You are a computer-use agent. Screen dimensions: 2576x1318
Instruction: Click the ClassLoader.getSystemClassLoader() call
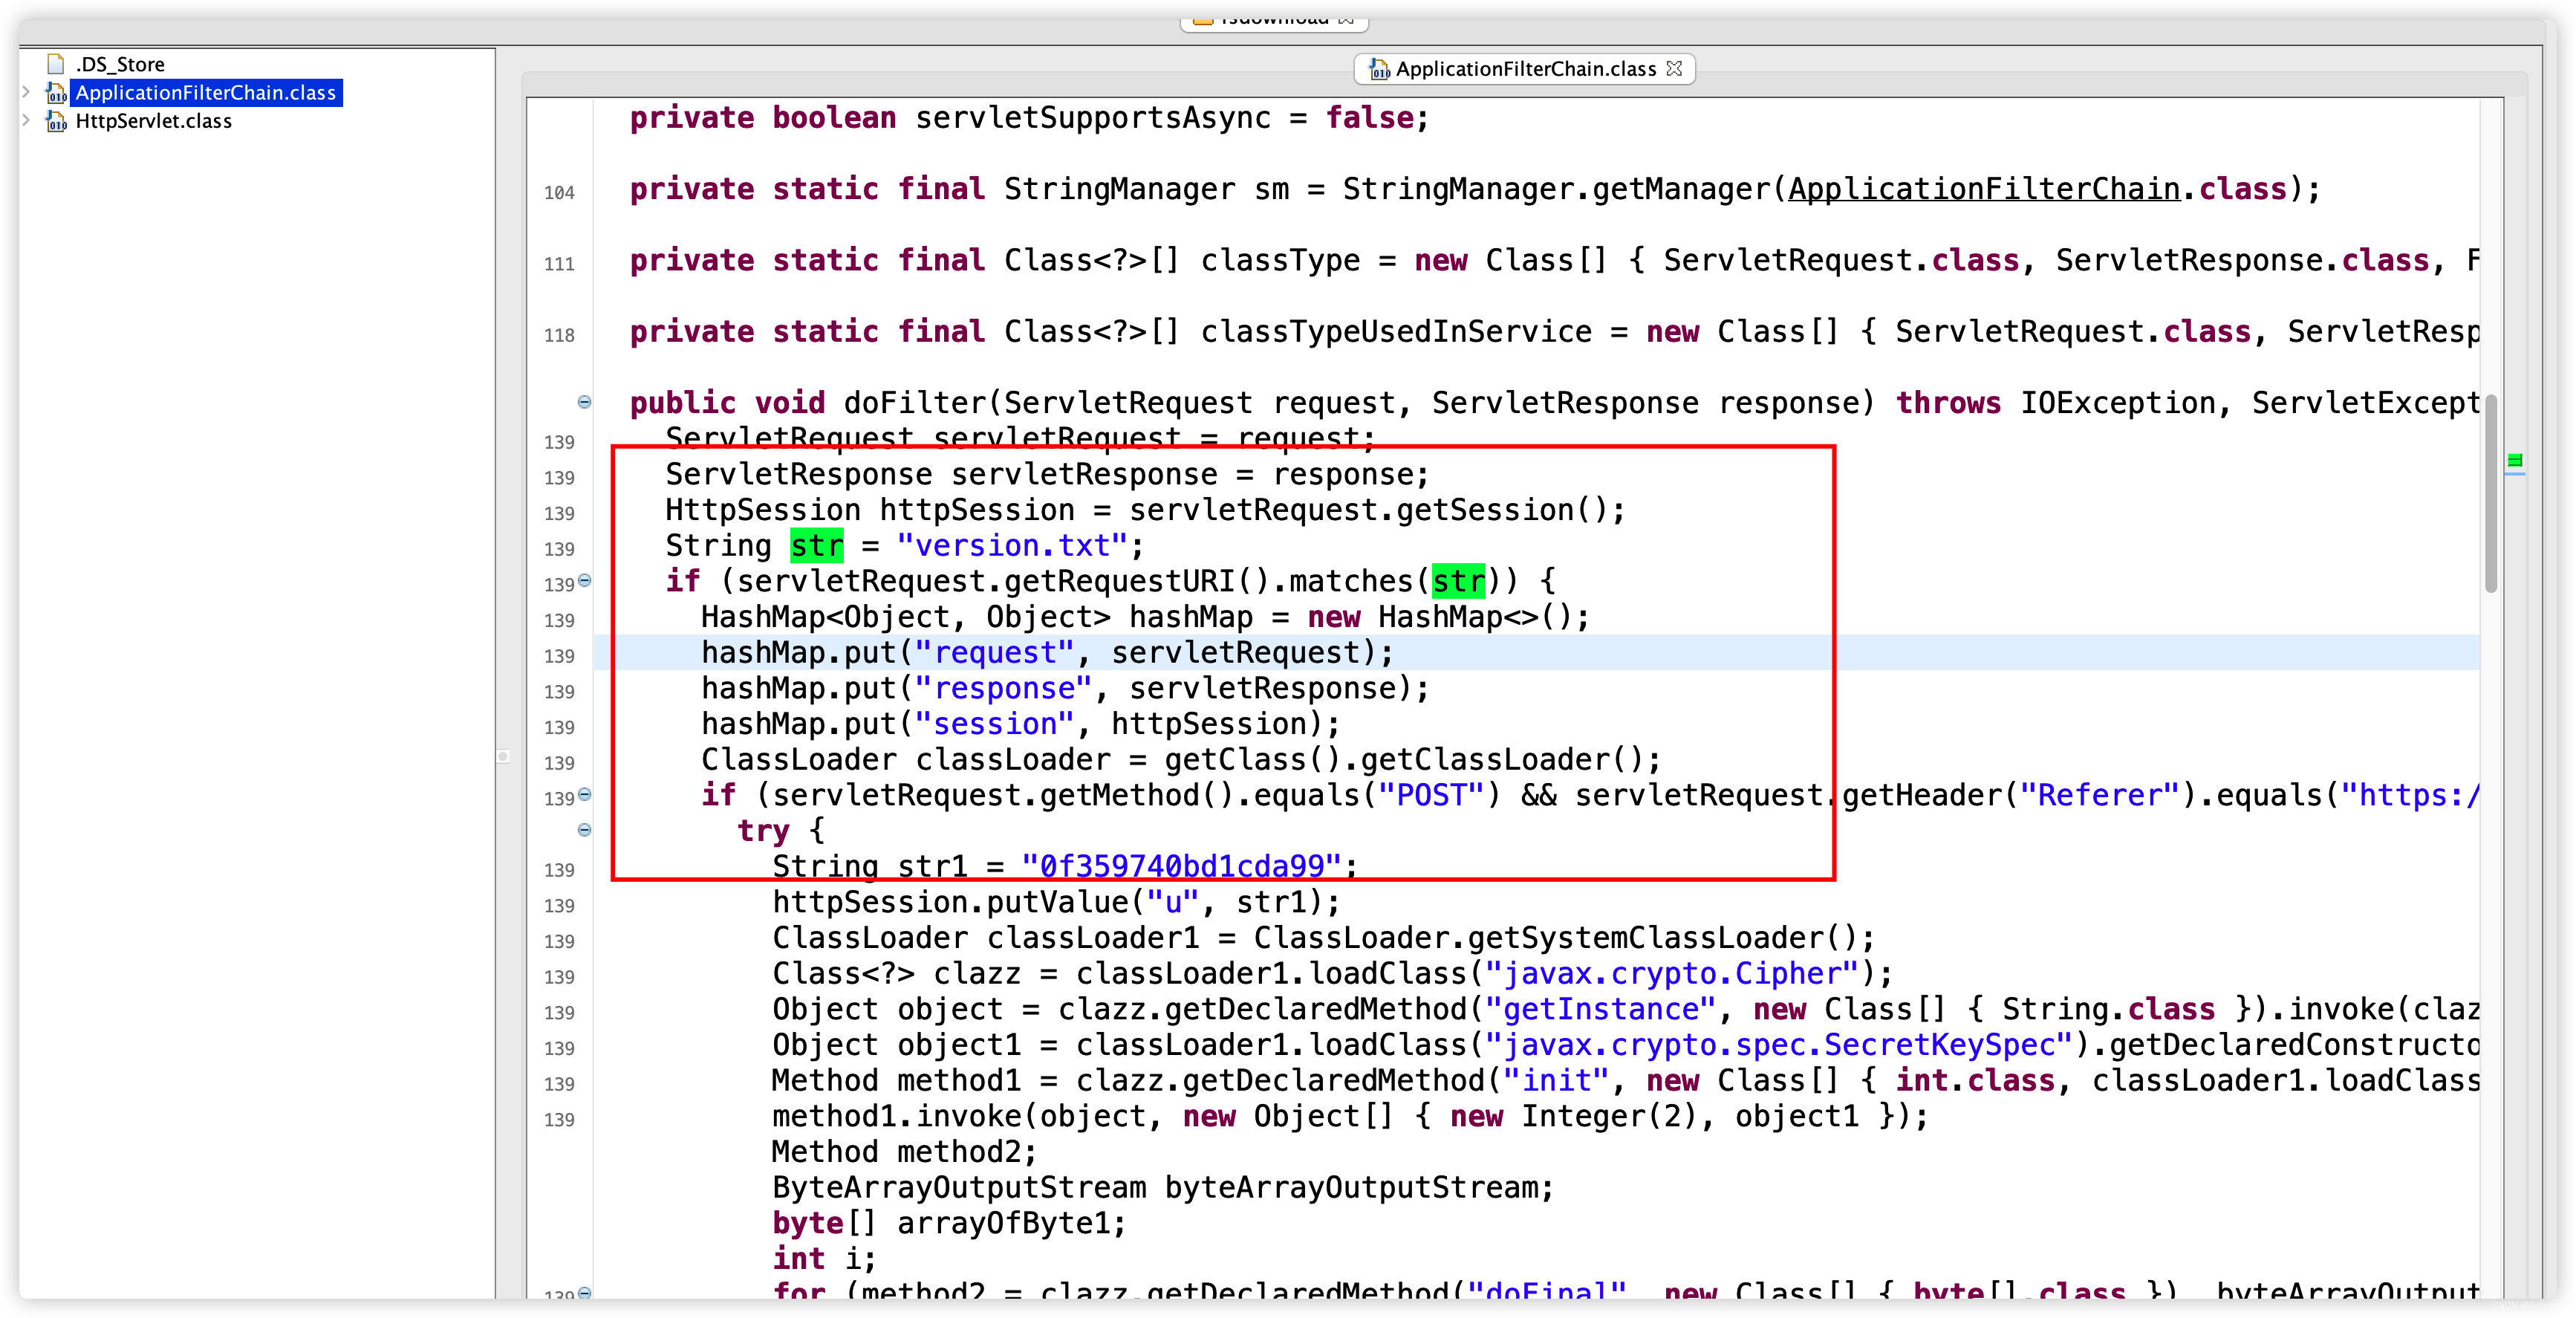[1564, 937]
